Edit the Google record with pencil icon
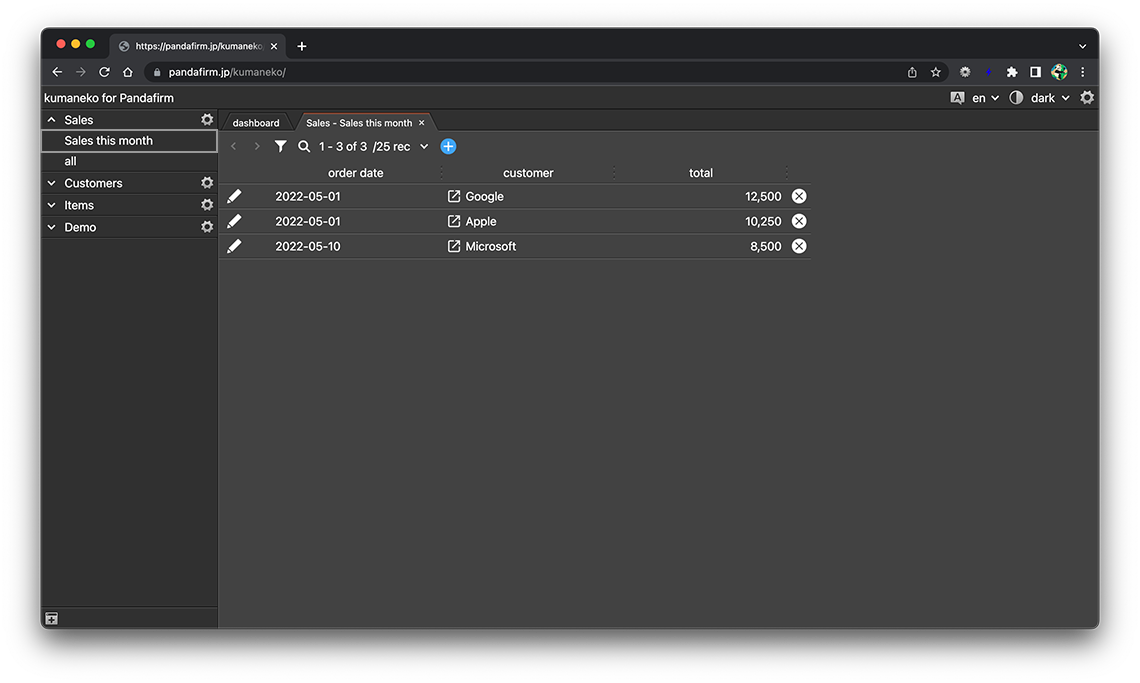Viewport: 1140px width, 683px height. tap(234, 197)
